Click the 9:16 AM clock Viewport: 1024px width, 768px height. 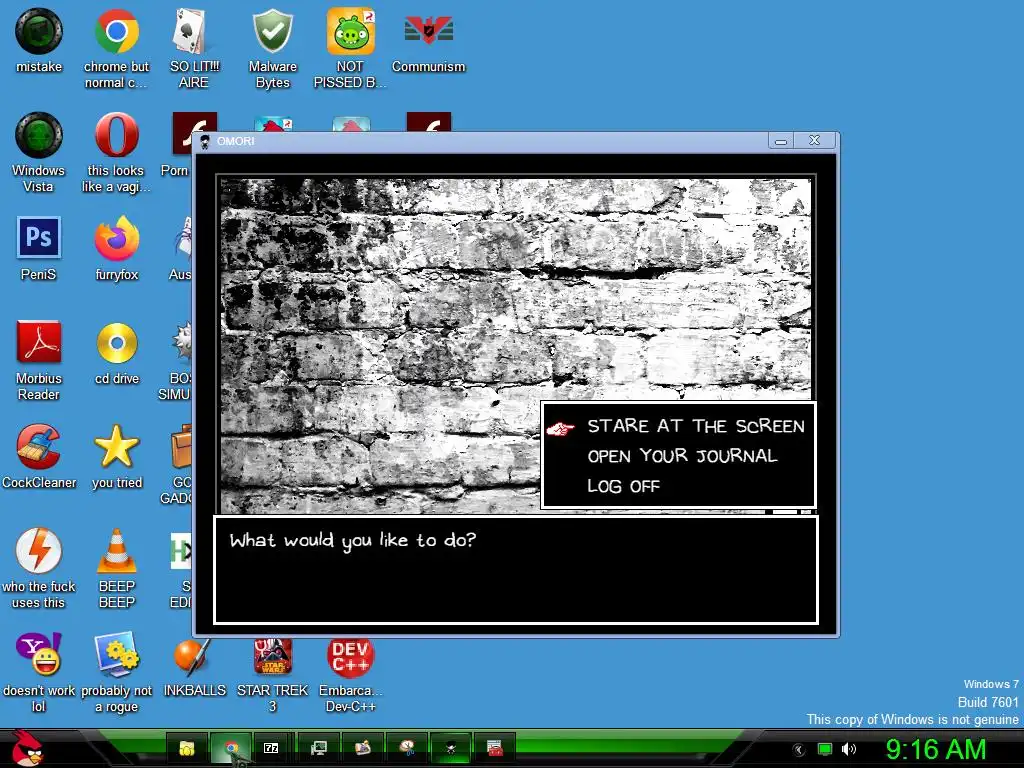pos(935,749)
